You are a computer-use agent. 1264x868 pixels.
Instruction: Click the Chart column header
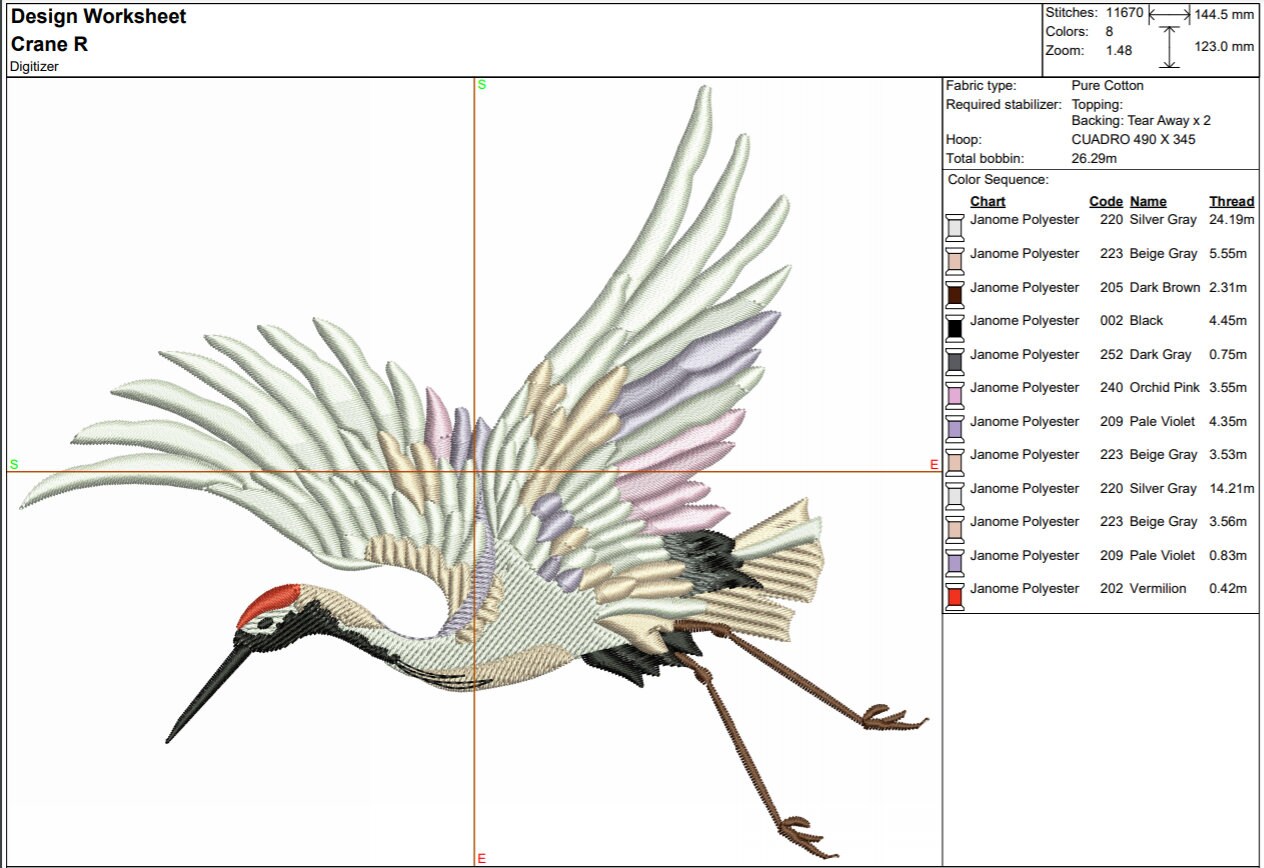(x=987, y=201)
